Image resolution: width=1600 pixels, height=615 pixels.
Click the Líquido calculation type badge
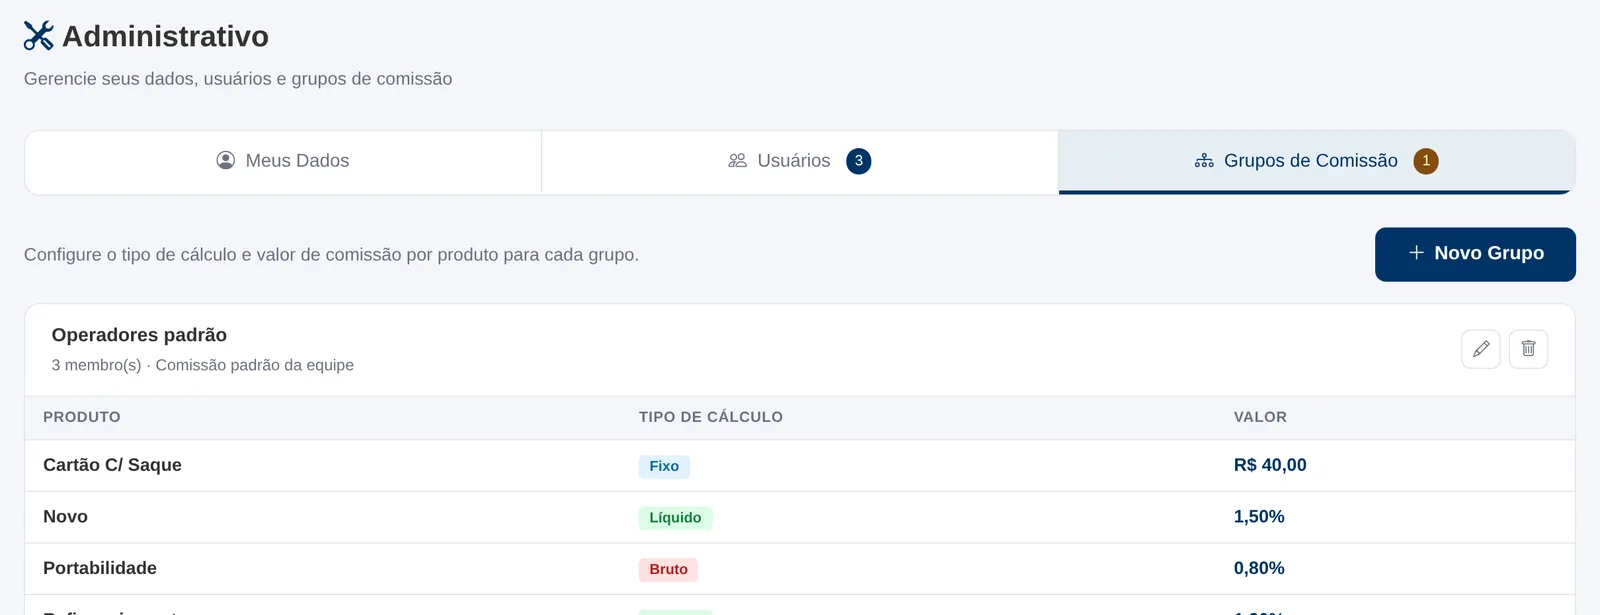point(676,518)
